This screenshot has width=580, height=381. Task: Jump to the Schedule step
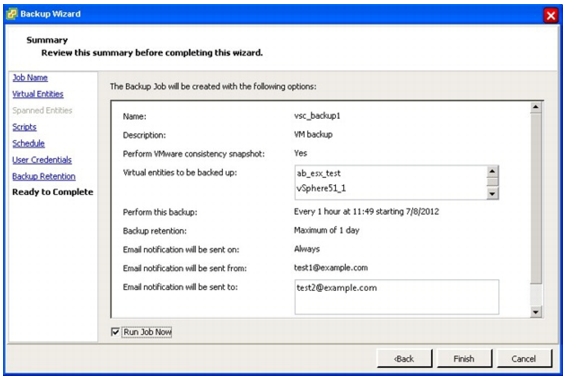coord(28,144)
